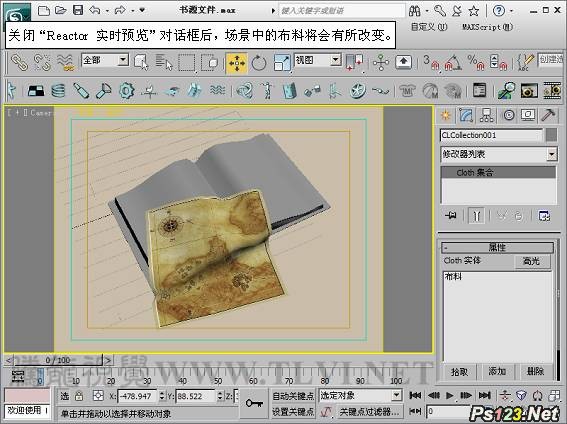Screen dimensions: 567x424
Task: Click the Pin Stack icon
Action: coord(451,216)
